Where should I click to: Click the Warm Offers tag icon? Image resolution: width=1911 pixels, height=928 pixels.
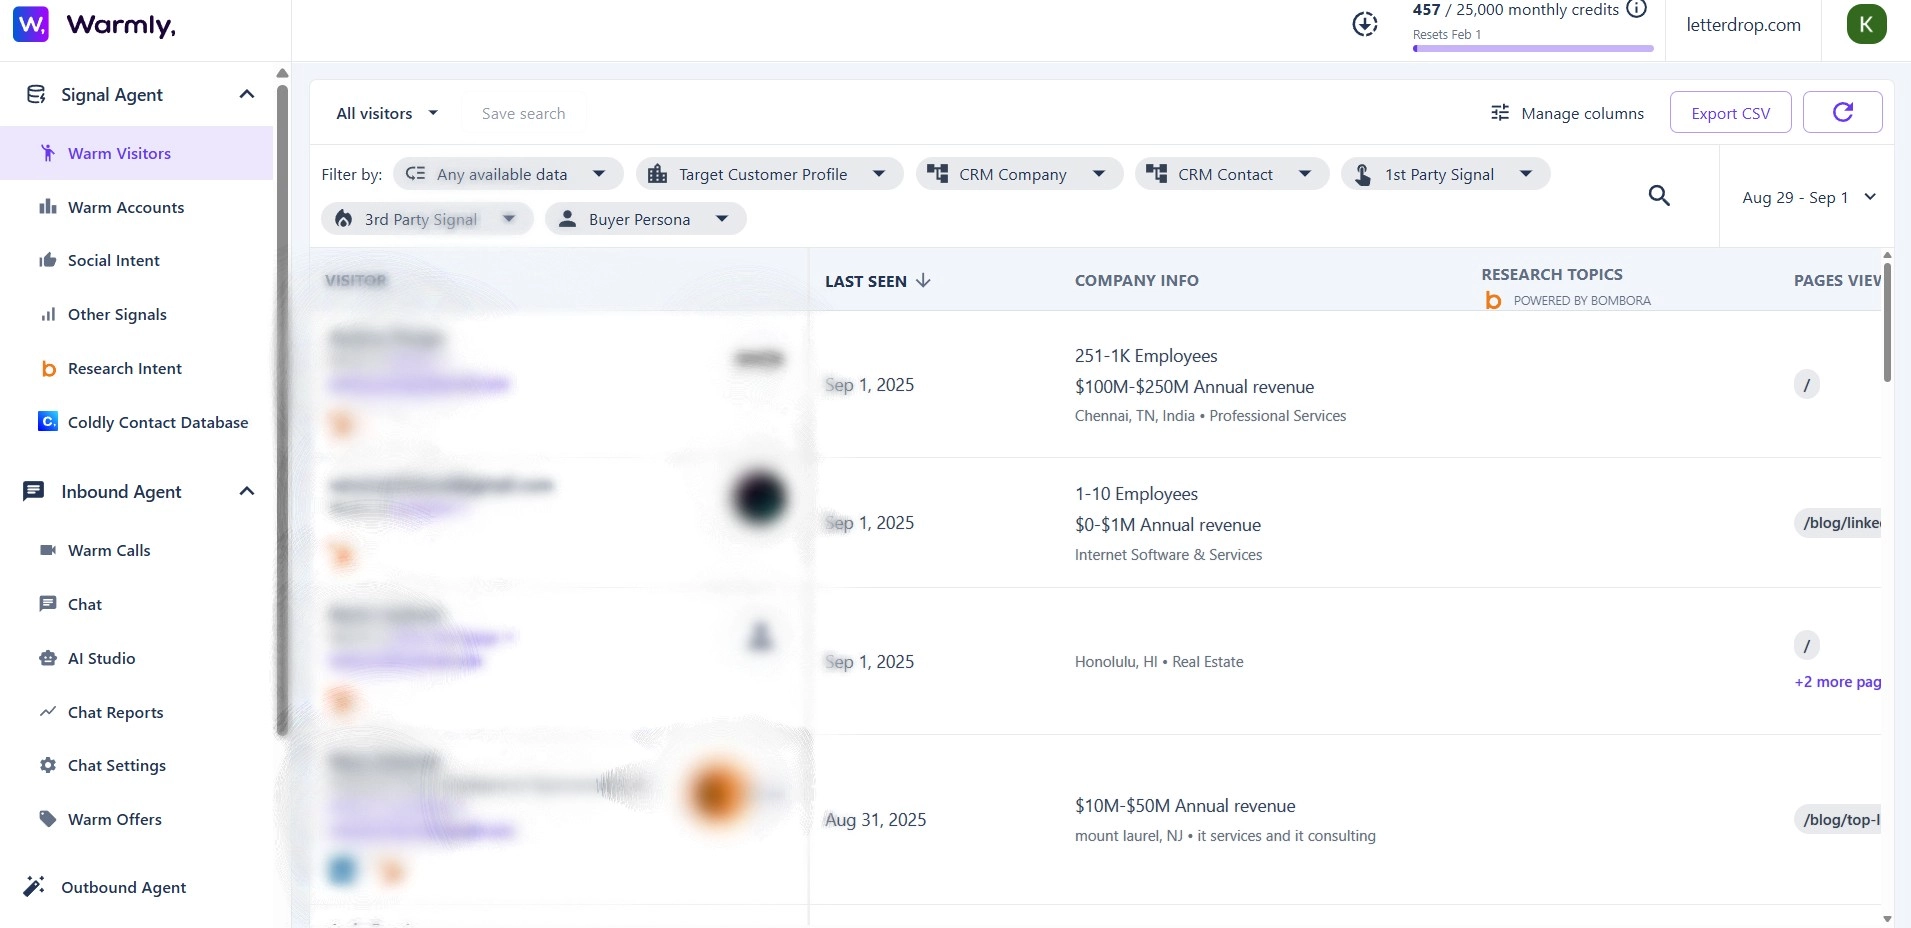[47, 819]
